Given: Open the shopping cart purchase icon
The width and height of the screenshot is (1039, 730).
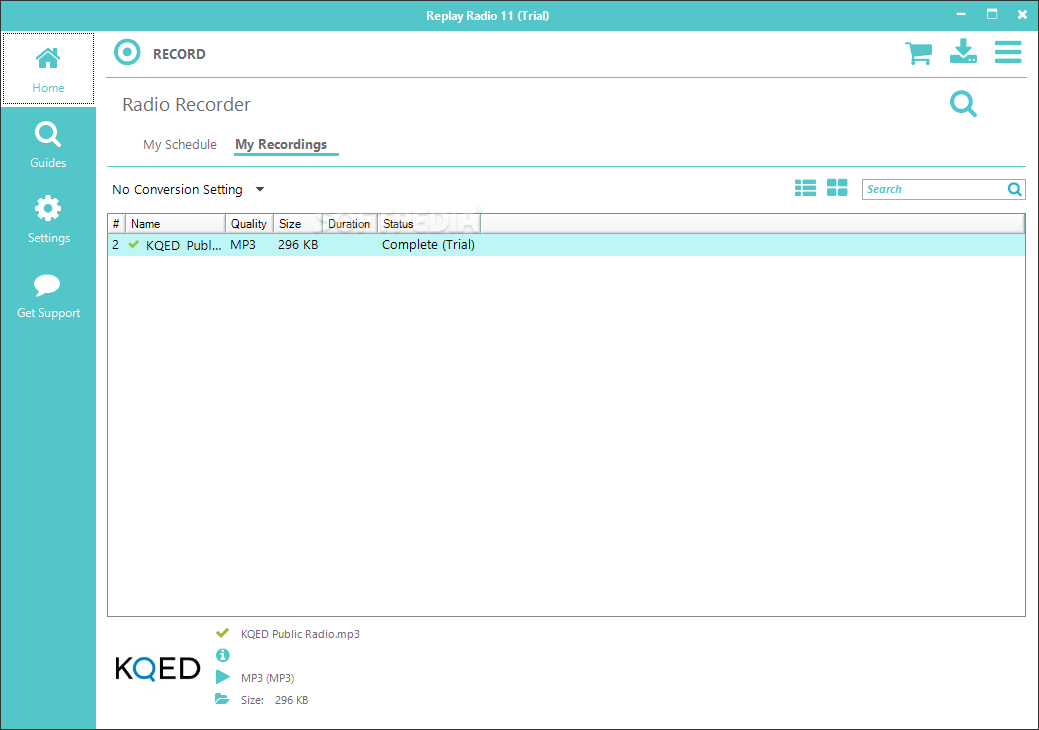Looking at the screenshot, I should [918, 53].
